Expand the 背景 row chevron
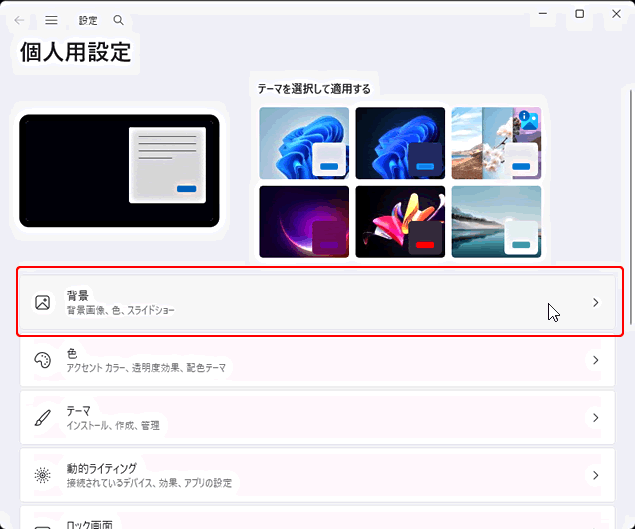The width and height of the screenshot is (635, 529). pyautogui.click(x=595, y=303)
